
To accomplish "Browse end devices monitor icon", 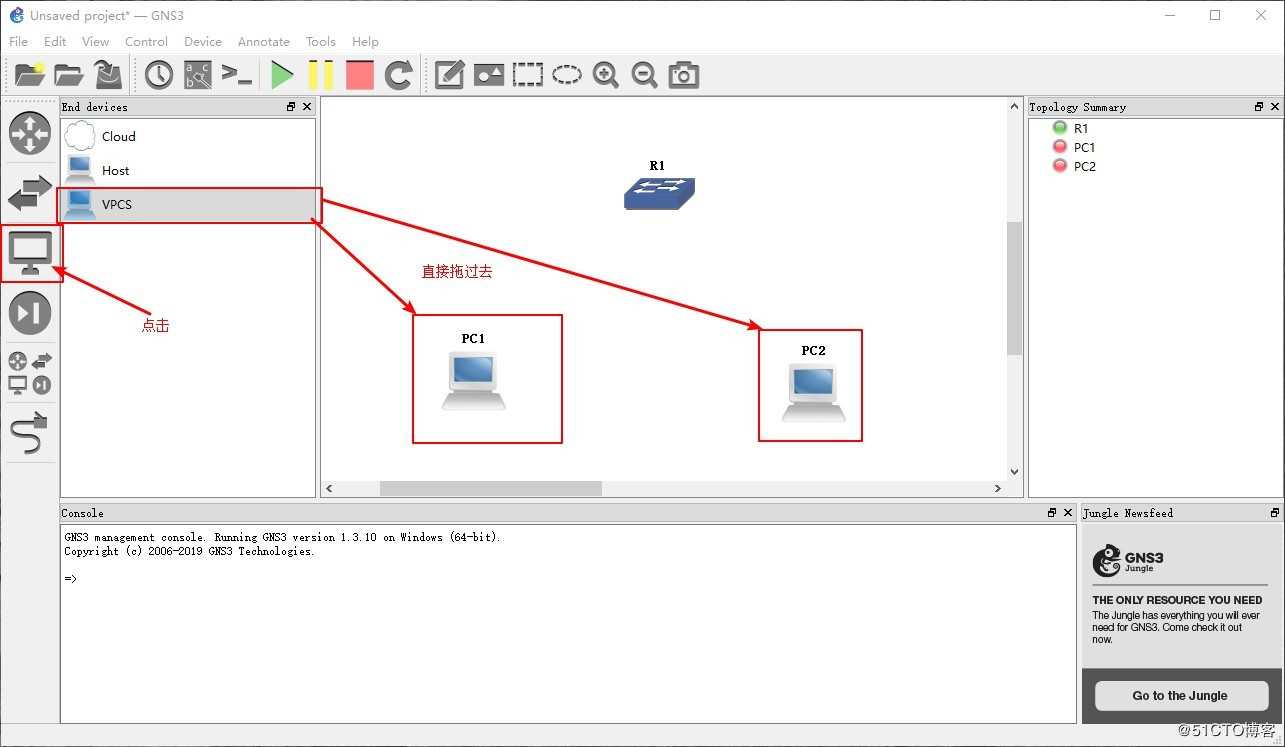I will click(x=30, y=253).
